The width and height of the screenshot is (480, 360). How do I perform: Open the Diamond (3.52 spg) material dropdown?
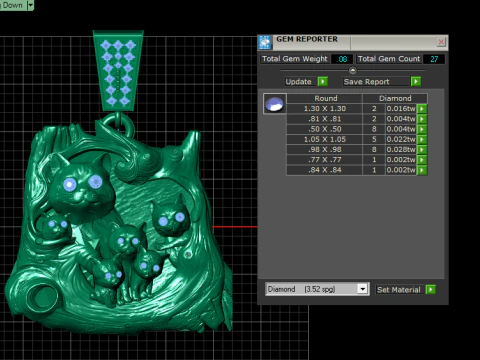[362, 289]
